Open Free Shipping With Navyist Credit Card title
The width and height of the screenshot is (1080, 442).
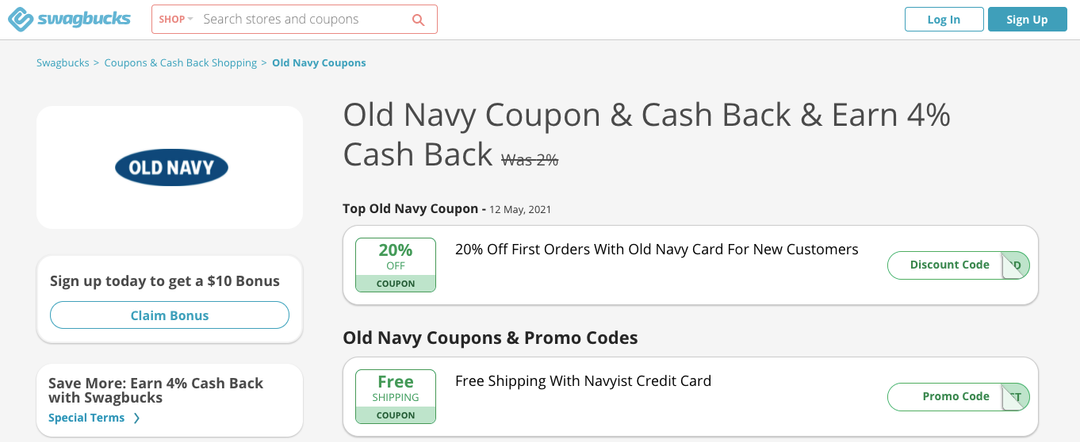click(x=583, y=381)
